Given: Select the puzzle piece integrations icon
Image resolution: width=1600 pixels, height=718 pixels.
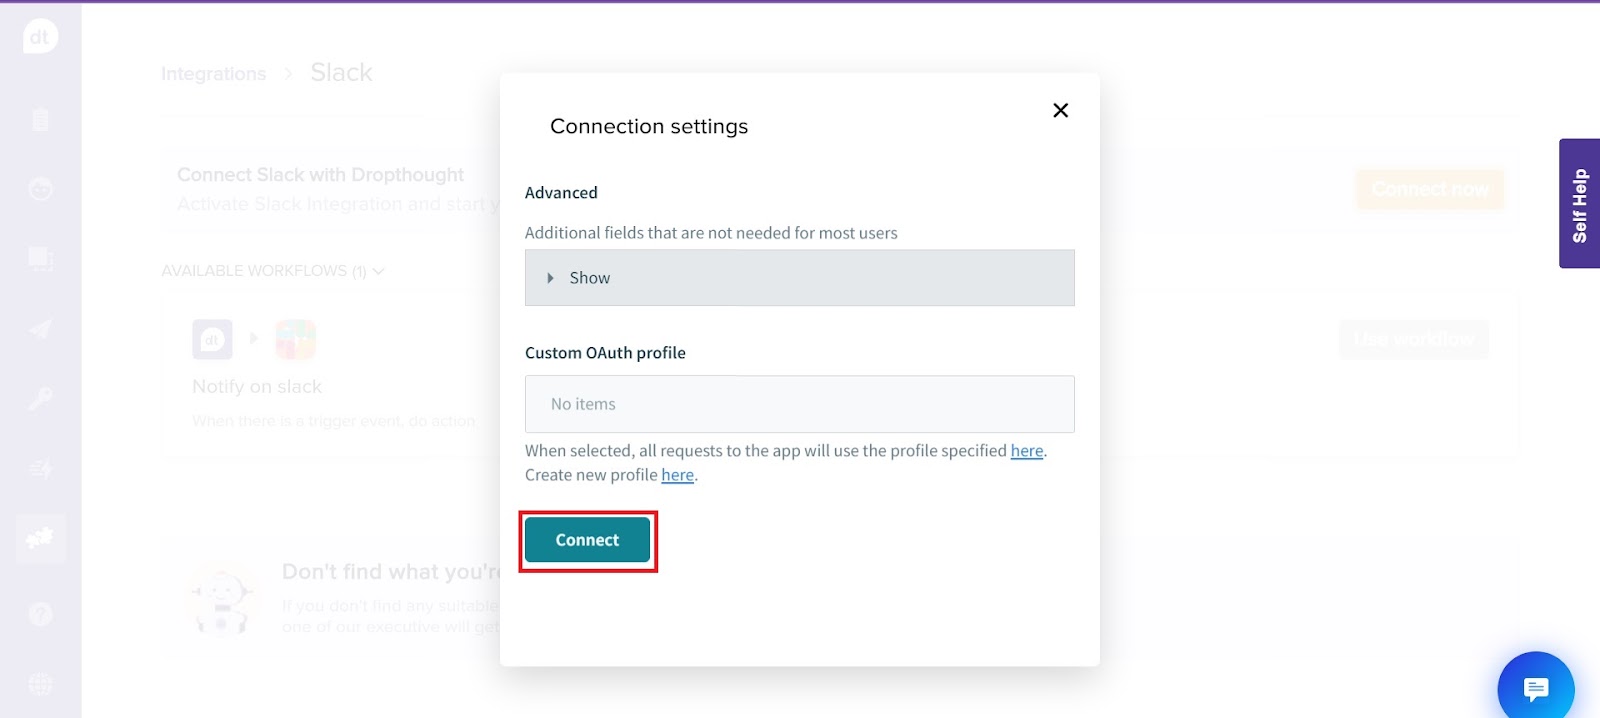Looking at the screenshot, I should (40, 539).
